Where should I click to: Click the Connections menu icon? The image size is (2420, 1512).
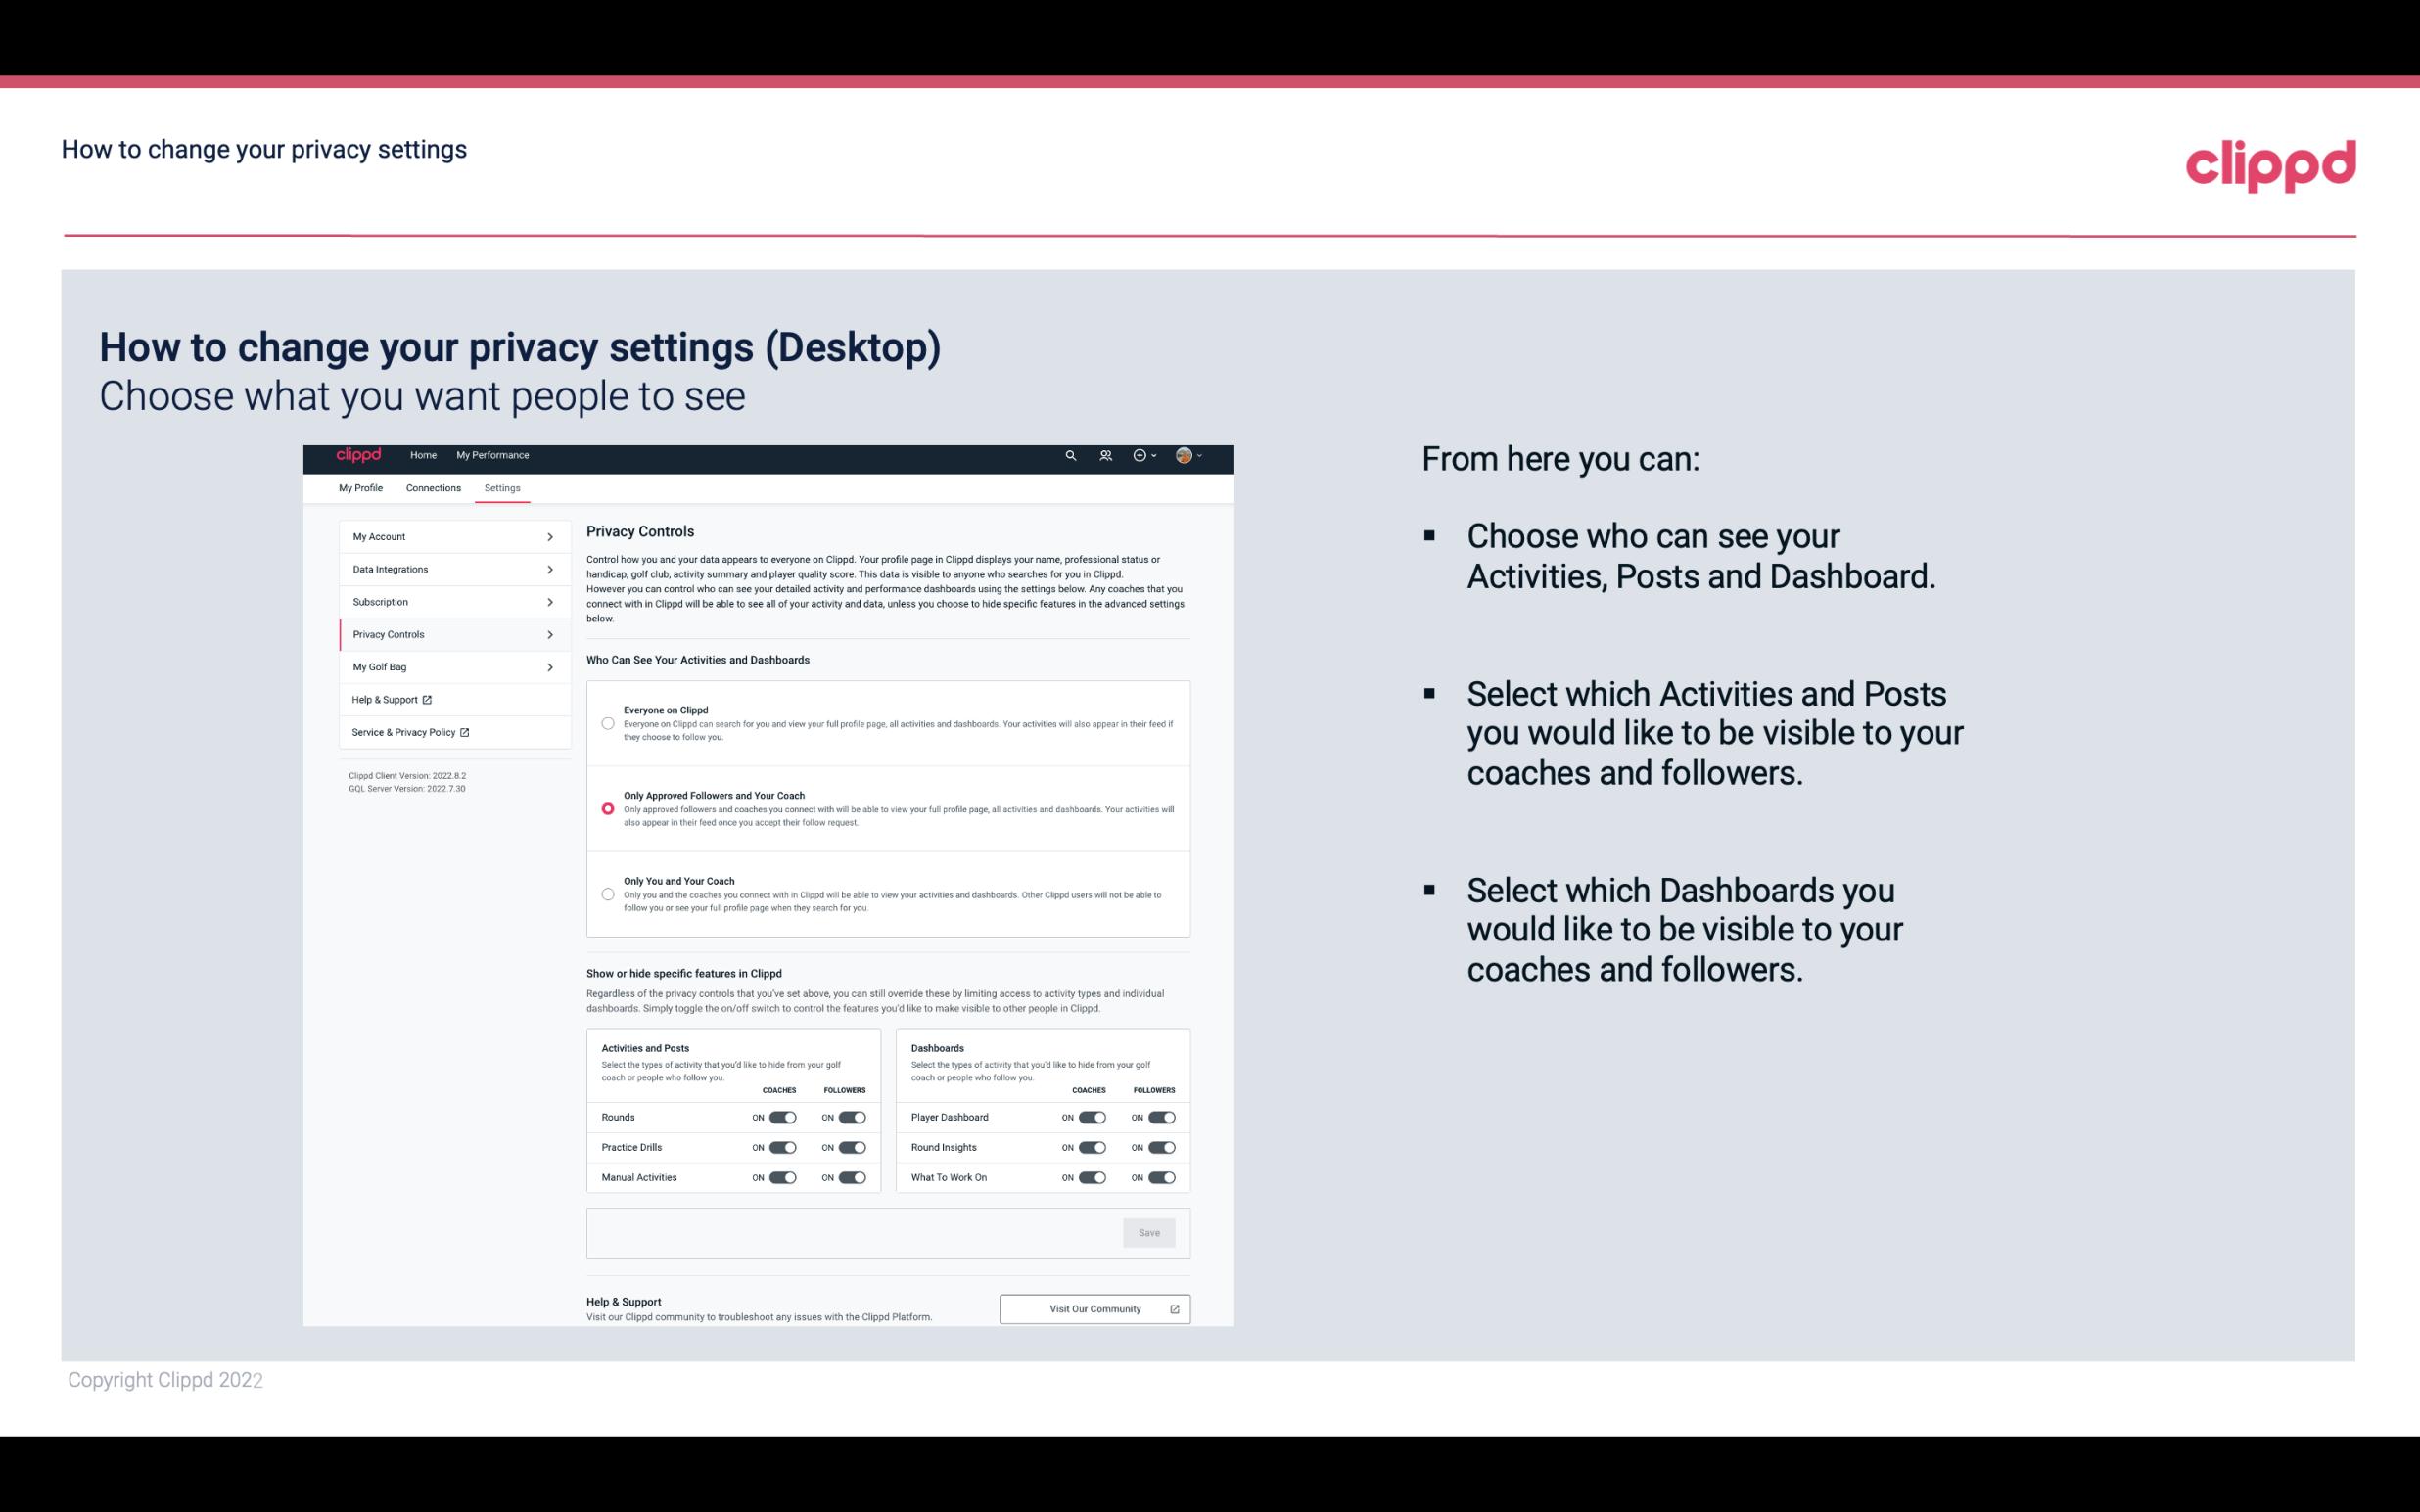pos(434,487)
